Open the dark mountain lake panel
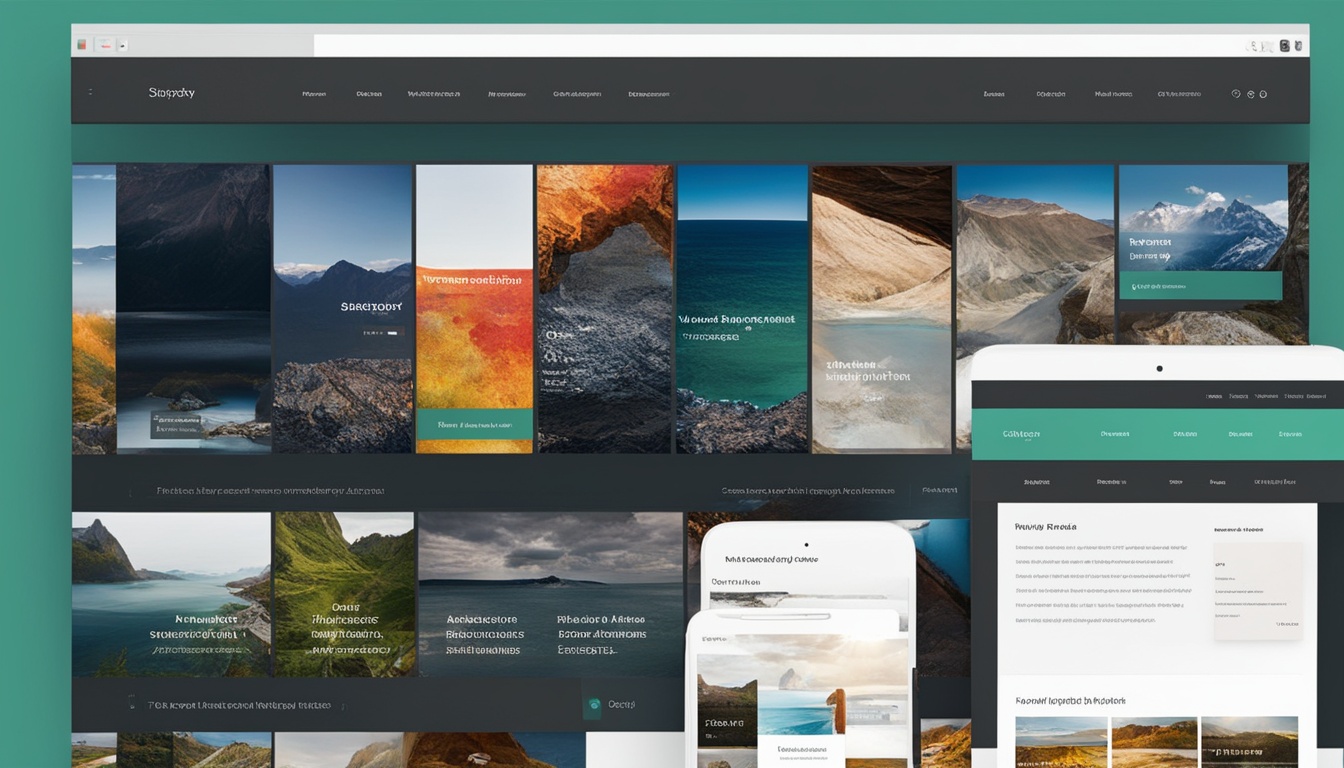1344x768 pixels. [193, 308]
